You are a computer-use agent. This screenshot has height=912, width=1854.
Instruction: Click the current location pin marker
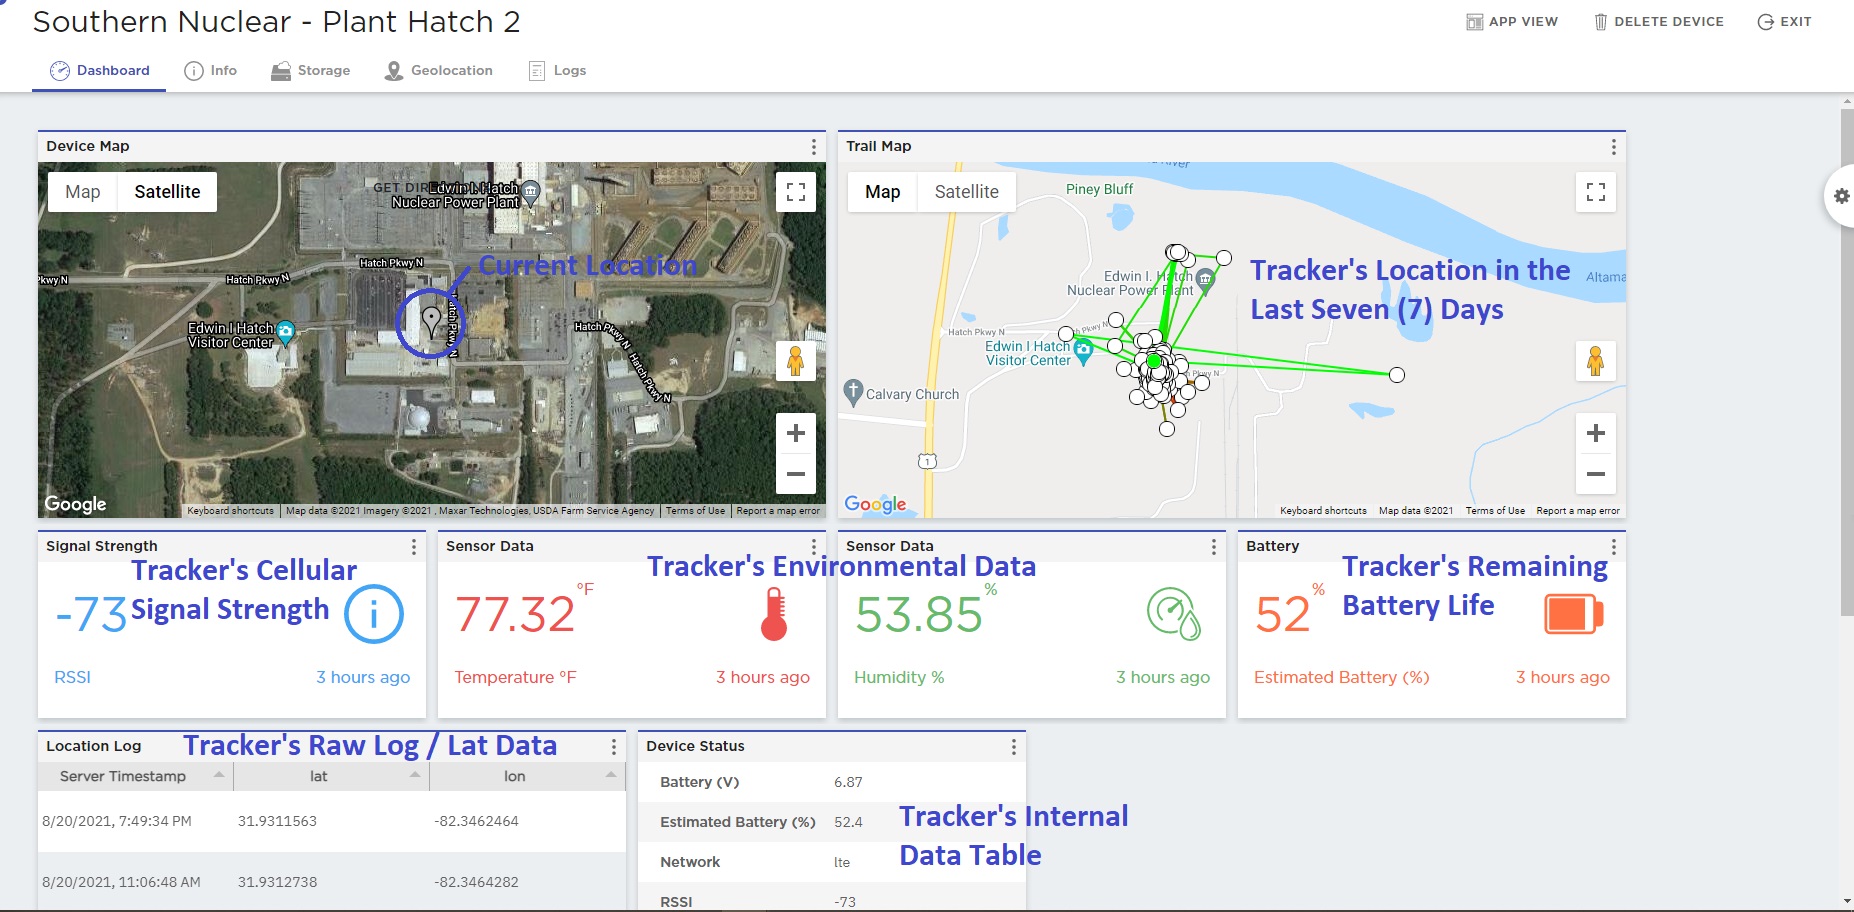431,320
